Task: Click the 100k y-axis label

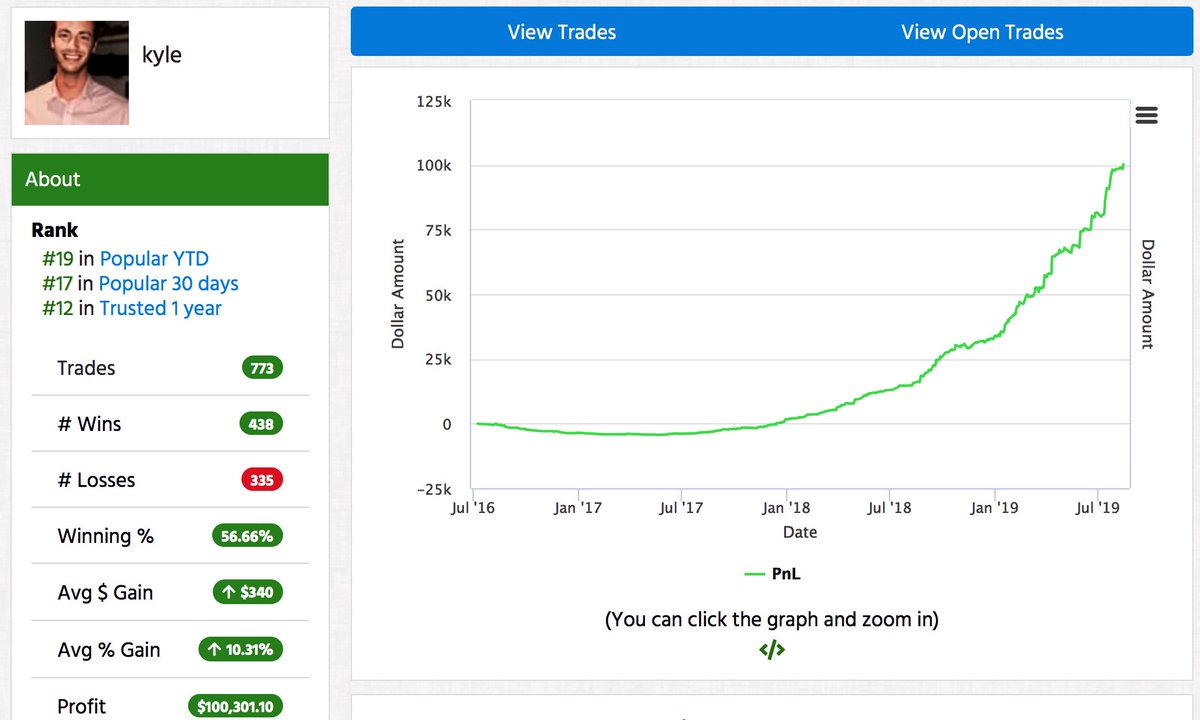Action: (x=434, y=166)
